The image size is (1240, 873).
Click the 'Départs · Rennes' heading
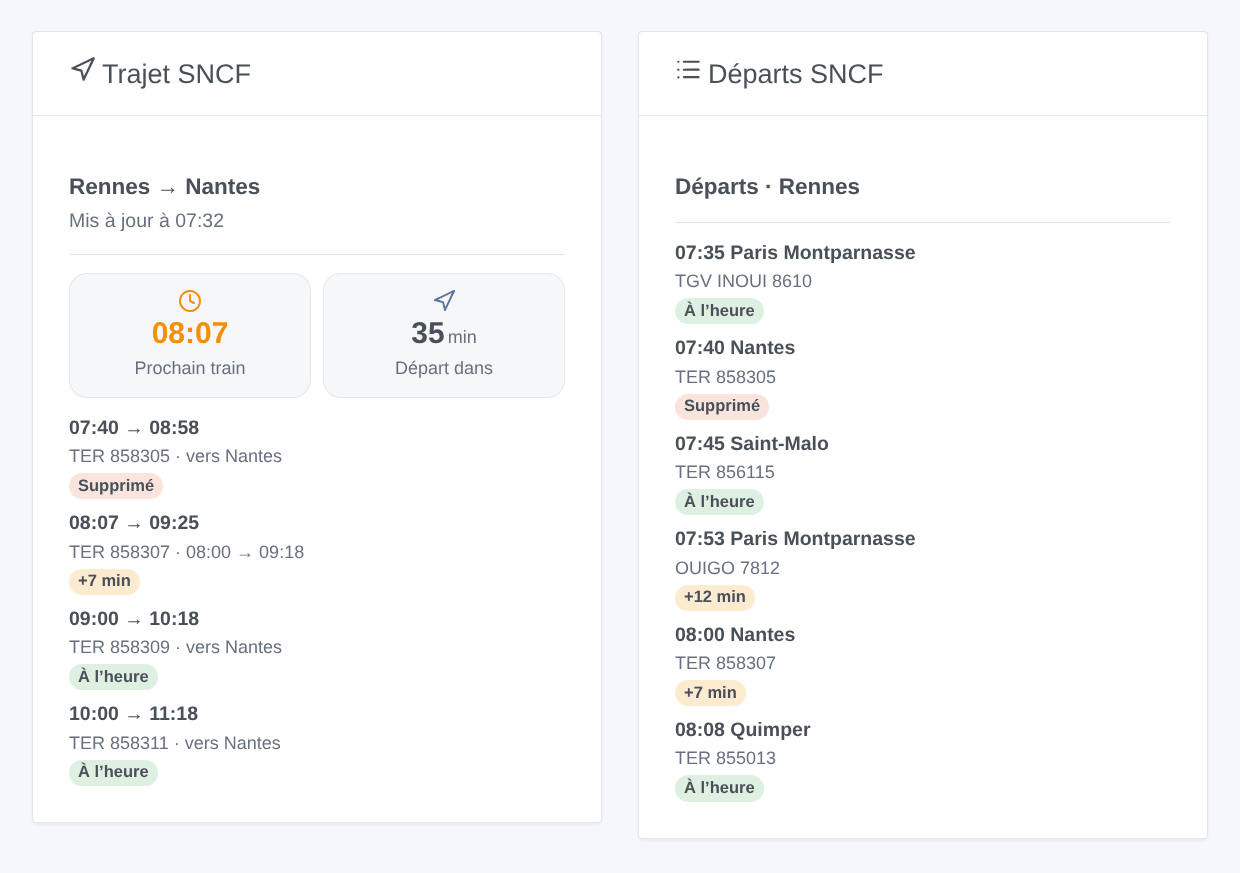tap(767, 187)
